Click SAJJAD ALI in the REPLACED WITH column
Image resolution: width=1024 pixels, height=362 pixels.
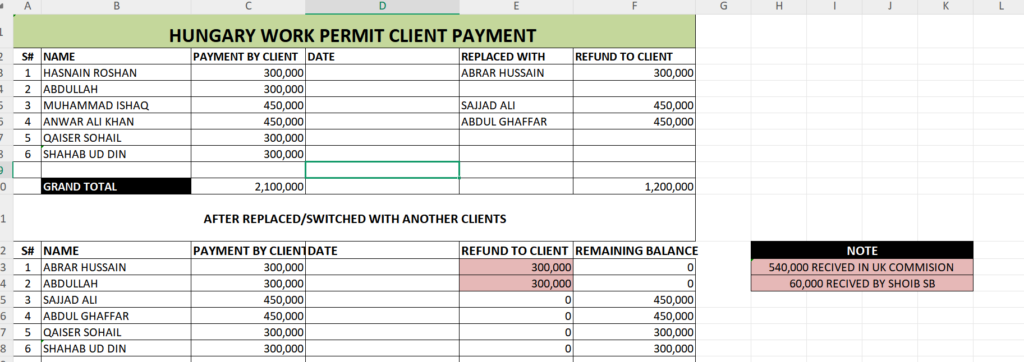516,105
